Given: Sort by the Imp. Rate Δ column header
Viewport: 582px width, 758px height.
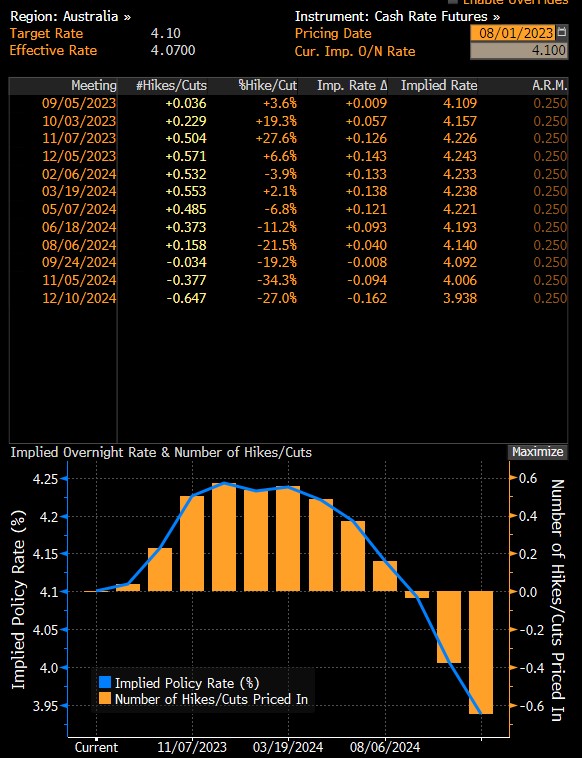Looking at the screenshot, I should click(352, 86).
